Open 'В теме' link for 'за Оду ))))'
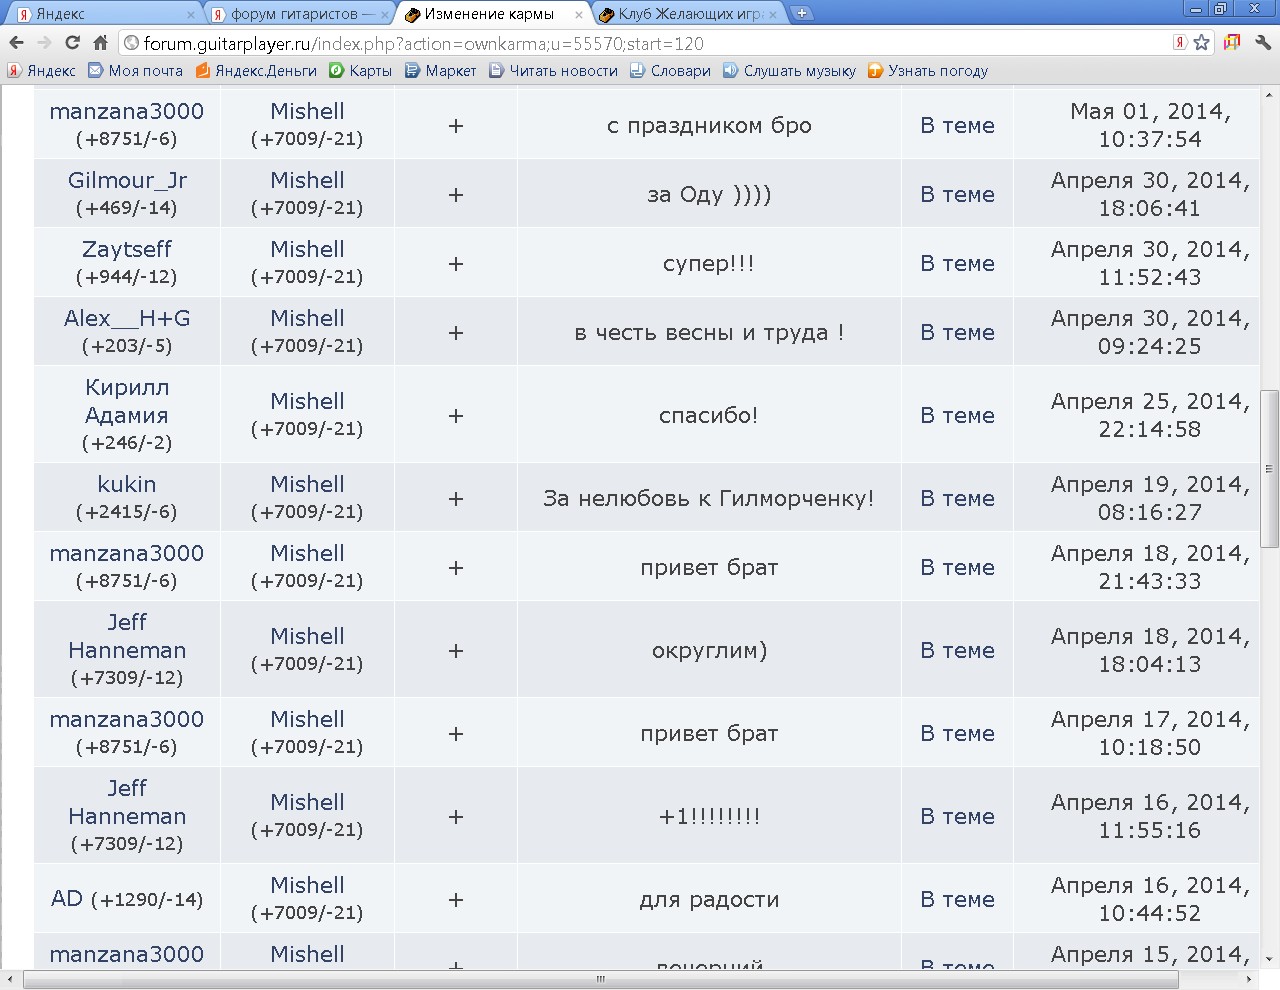The height and width of the screenshot is (990, 1280). point(957,194)
